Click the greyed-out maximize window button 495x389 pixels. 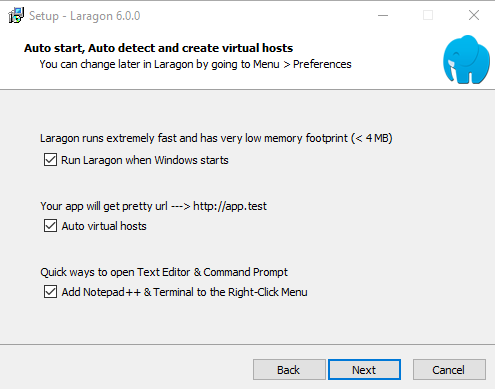tap(428, 15)
